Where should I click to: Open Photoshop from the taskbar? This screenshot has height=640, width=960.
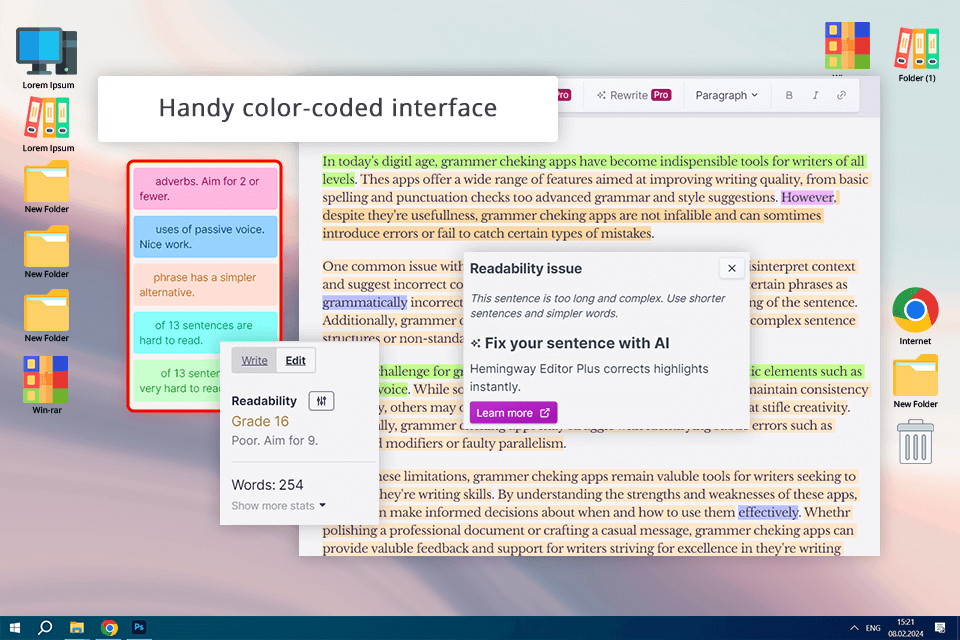pos(139,627)
